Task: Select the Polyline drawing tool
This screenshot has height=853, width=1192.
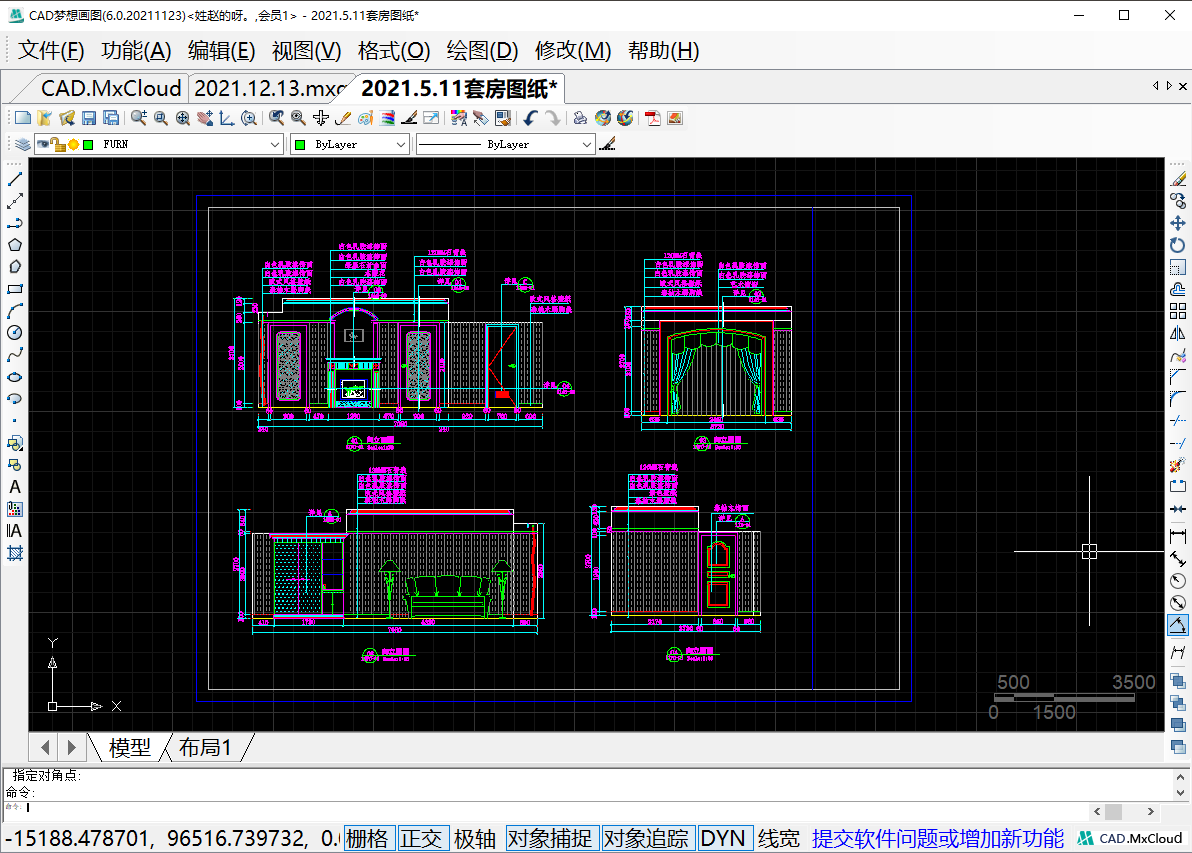Action: tap(14, 223)
